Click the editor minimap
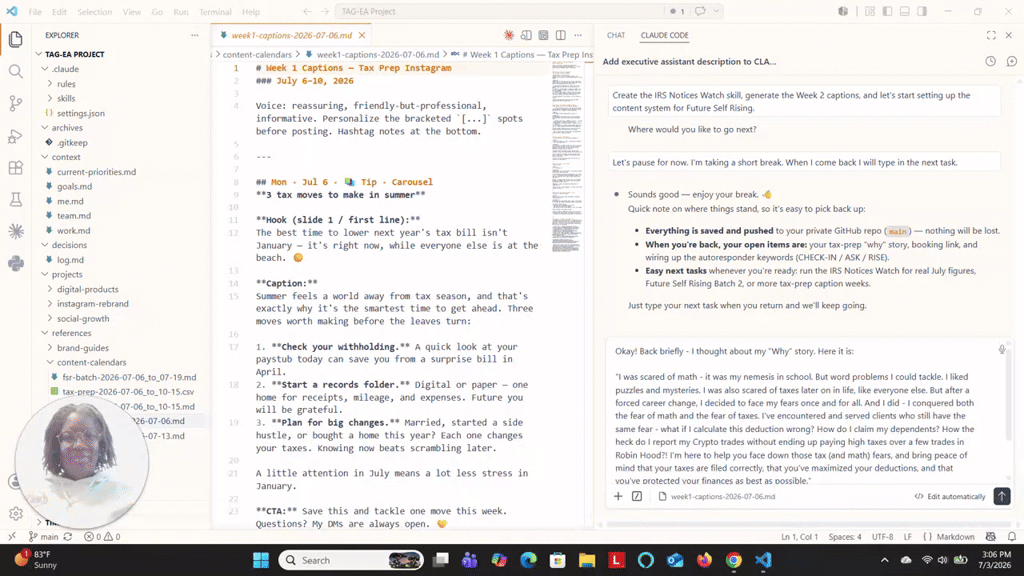The width and height of the screenshot is (1024, 576). pyautogui.click(x=566, y=157)
